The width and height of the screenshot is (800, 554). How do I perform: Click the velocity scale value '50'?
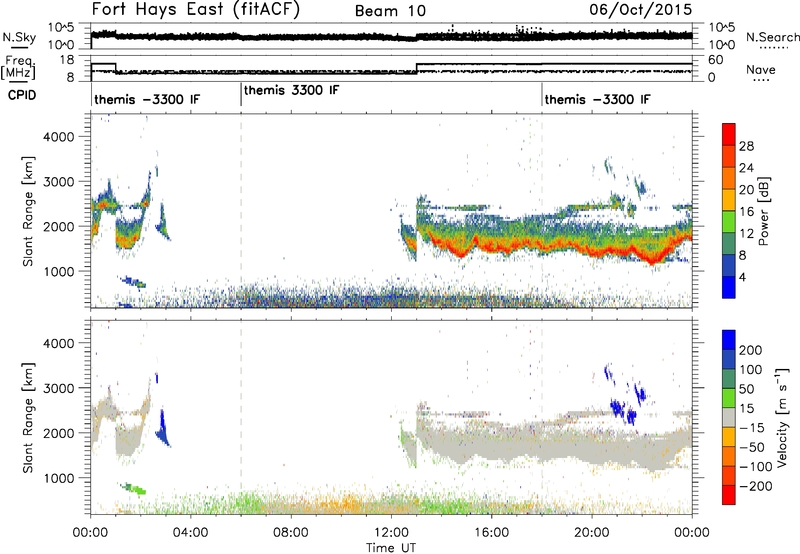point(746,389)
